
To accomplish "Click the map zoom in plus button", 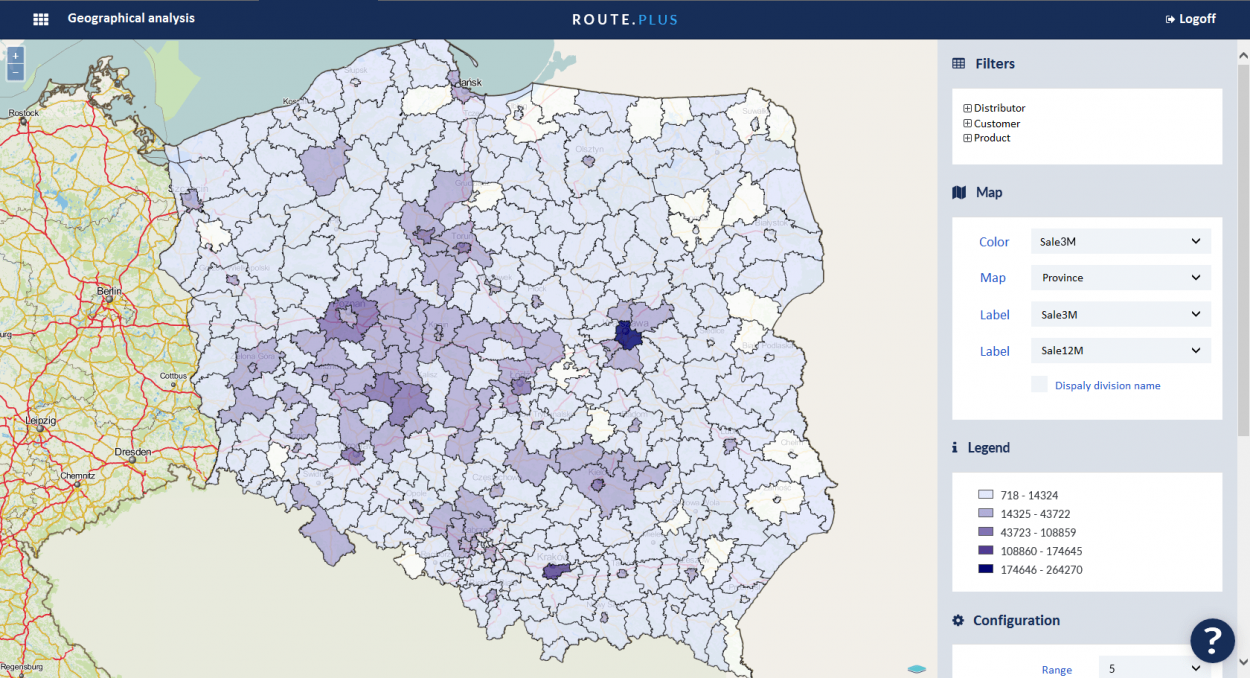I will 15,56.
